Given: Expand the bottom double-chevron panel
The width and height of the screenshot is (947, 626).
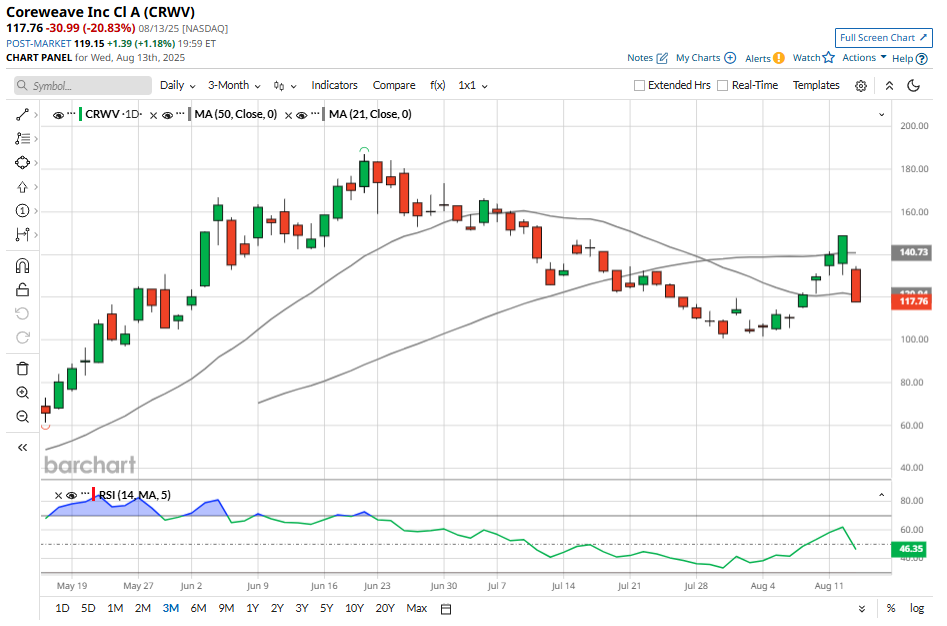Looking at the screenshot, I should coord(862,609).
